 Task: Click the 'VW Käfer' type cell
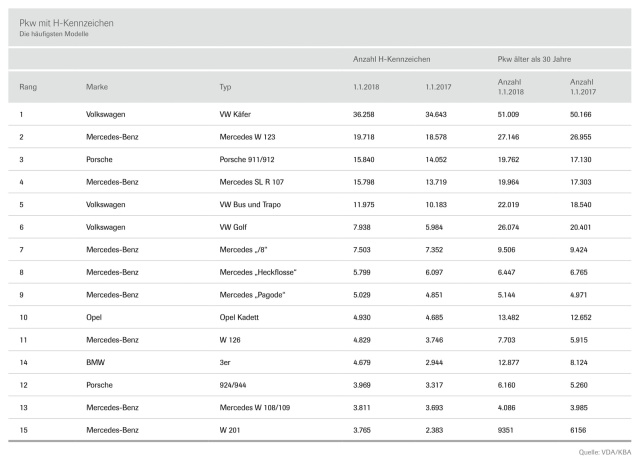(x=236, y=115)
